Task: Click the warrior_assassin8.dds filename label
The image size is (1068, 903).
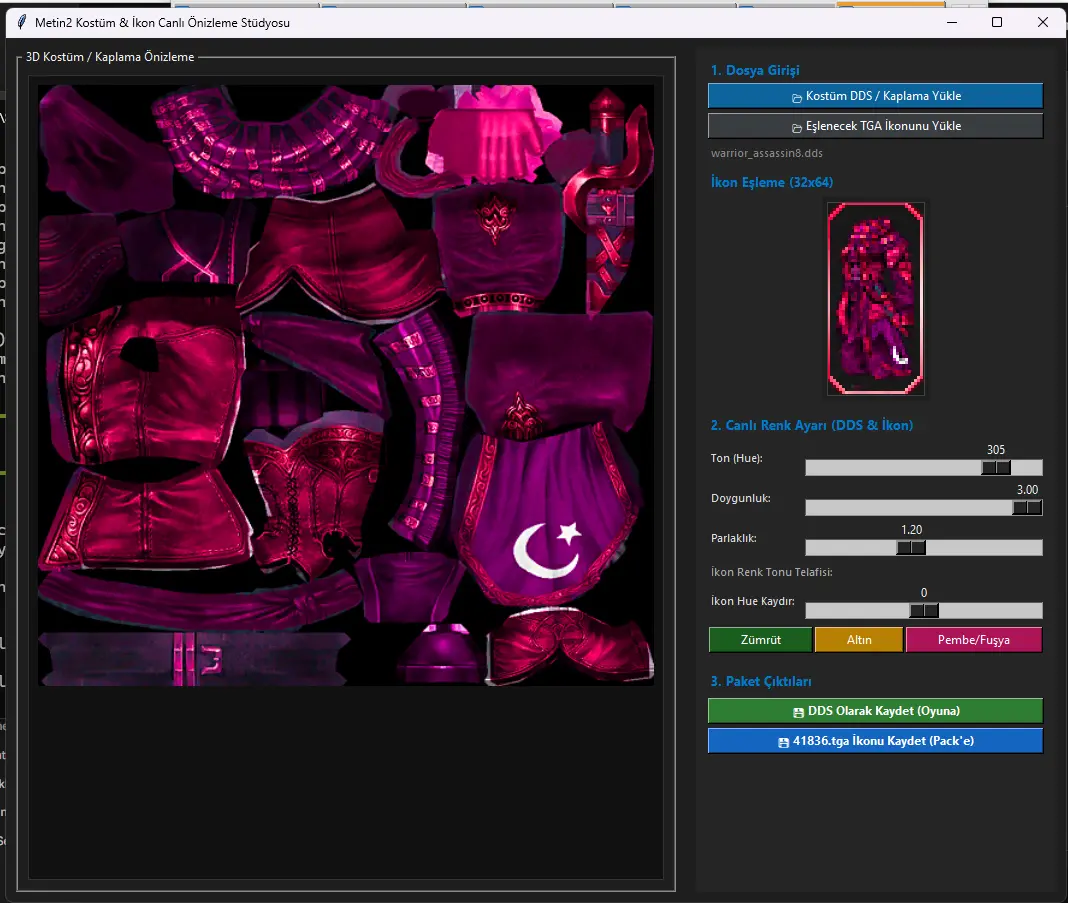Action: click(767, 153)
